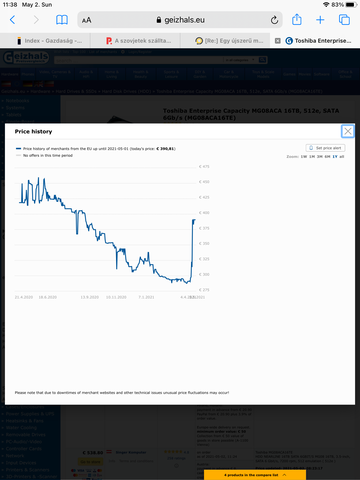
Task: Close the Price history dialog
Action: tap(348, 131)
